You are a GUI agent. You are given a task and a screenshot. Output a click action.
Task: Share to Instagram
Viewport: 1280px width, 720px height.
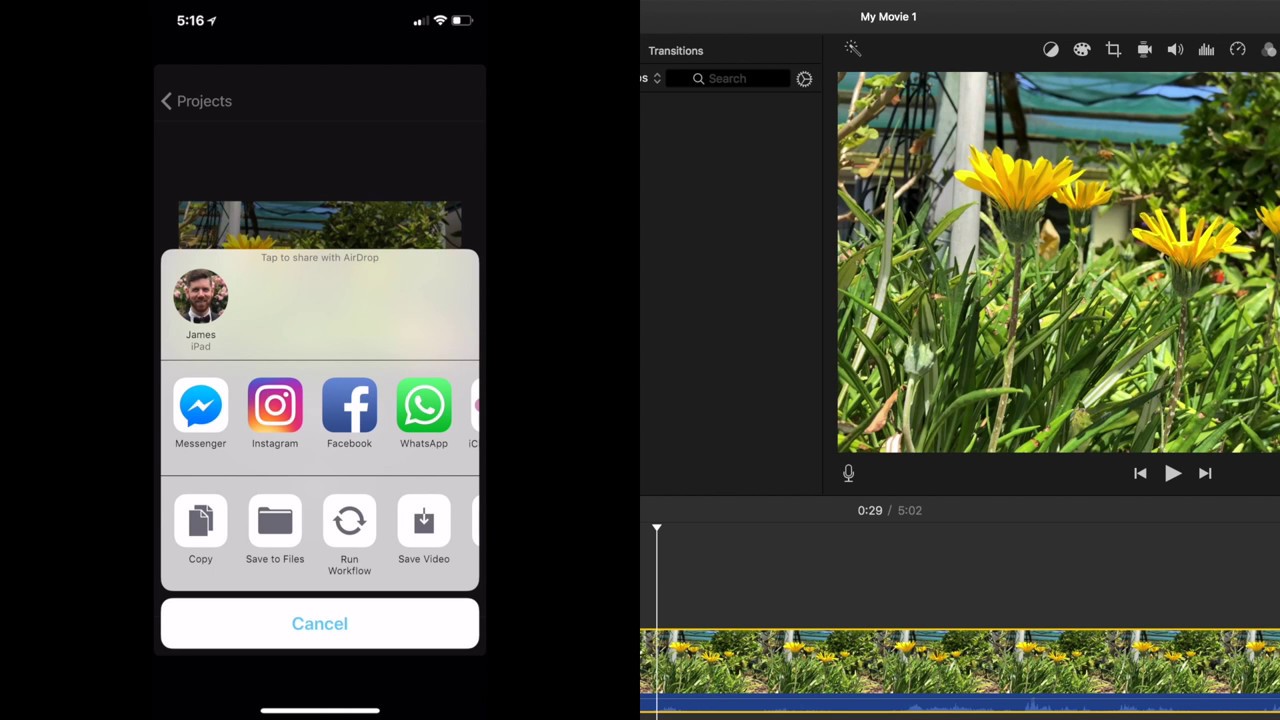click(275, 414)
